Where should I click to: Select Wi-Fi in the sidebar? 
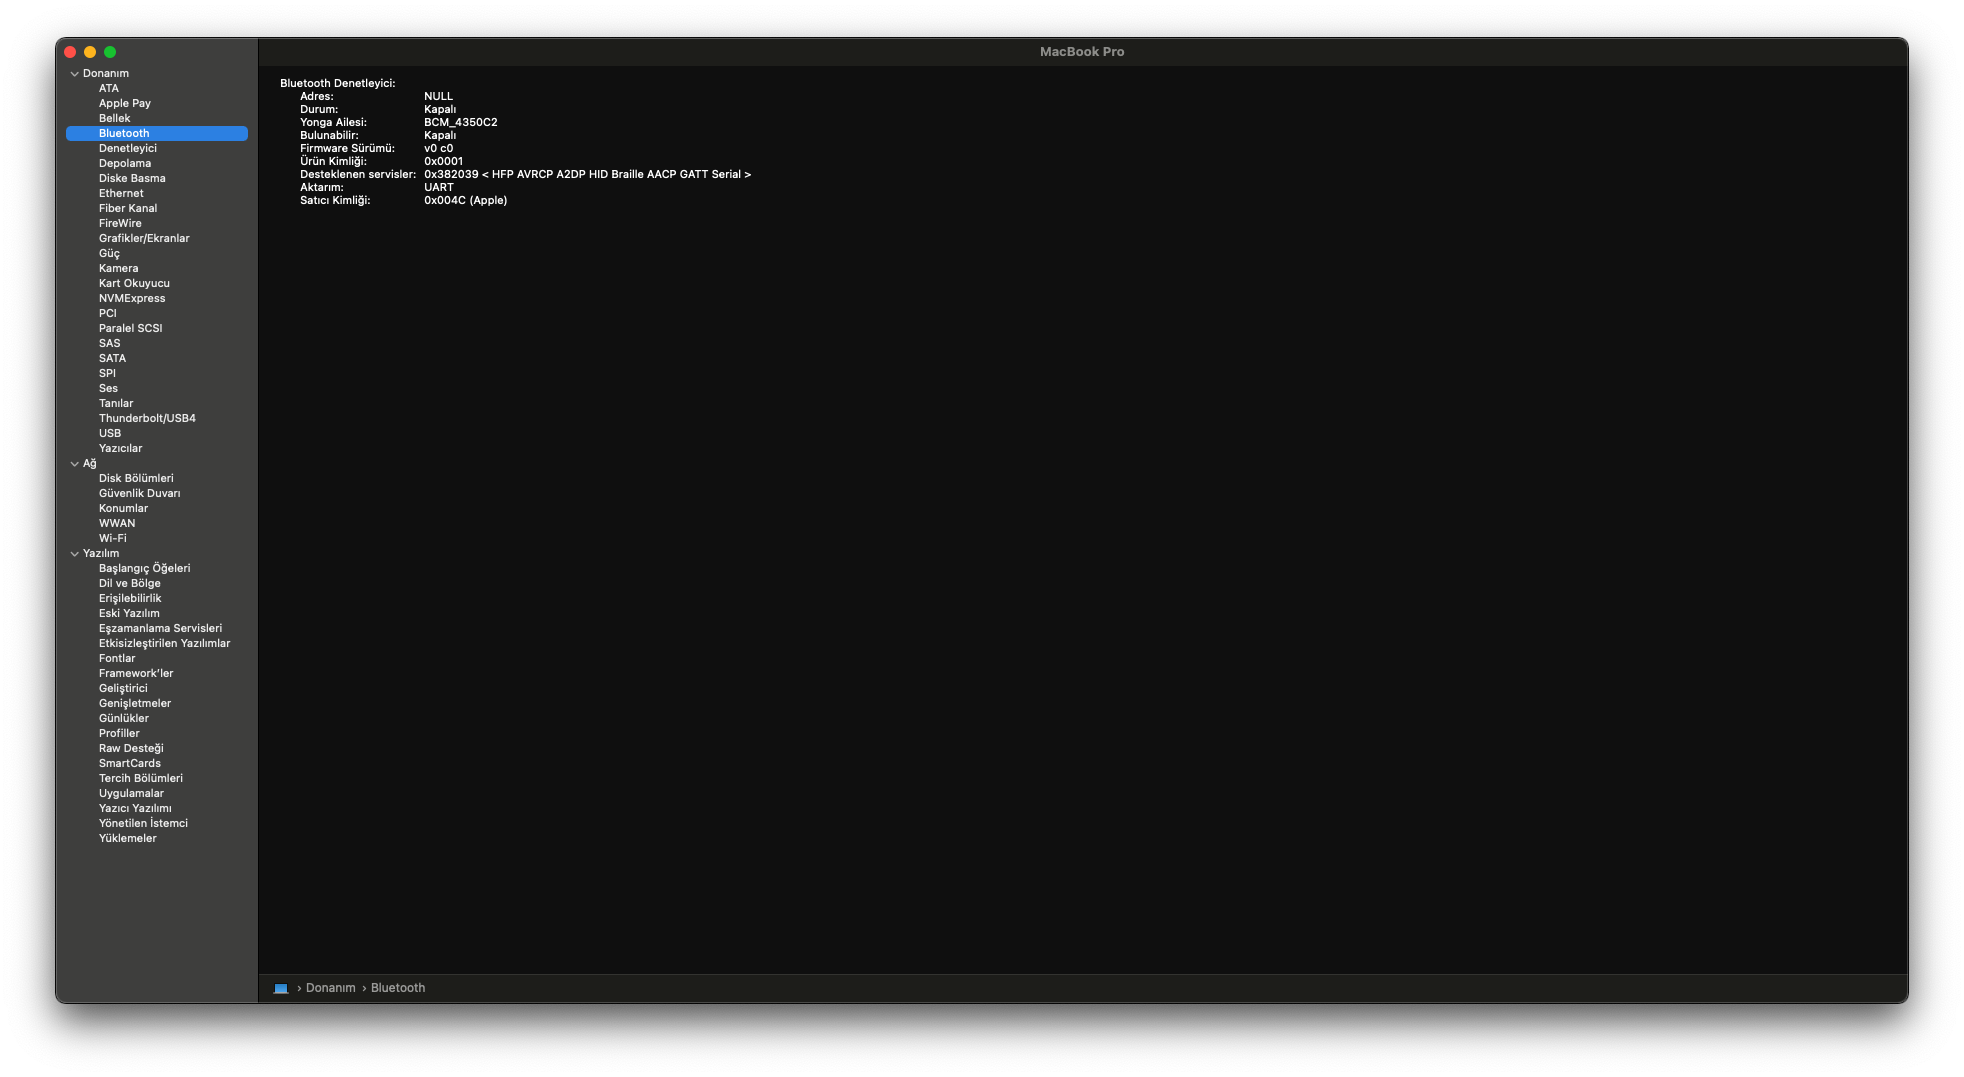(112, 538)
